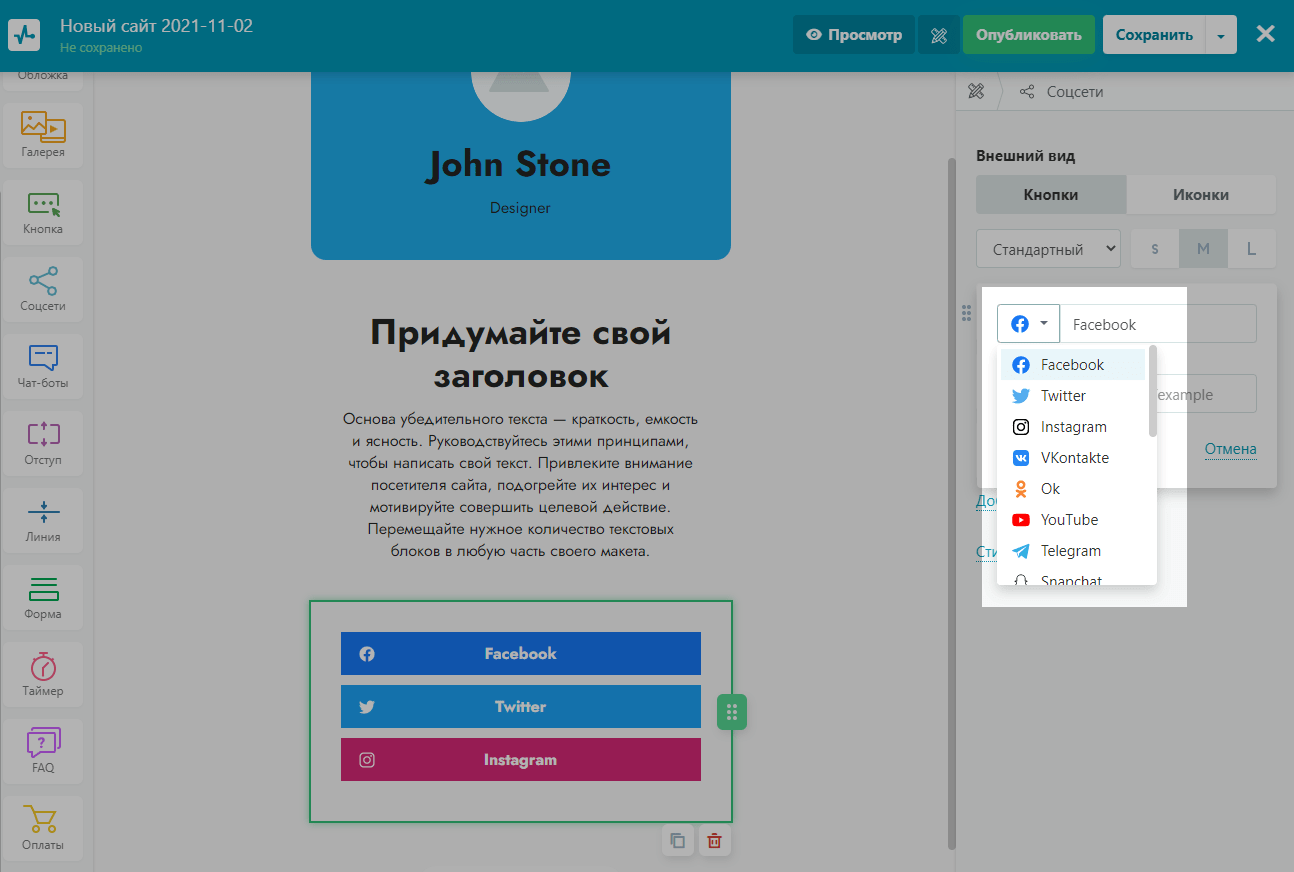Select the Кнопка block icon
Image resolution: width=1294 pixels, height=872 pixels.
43,212
